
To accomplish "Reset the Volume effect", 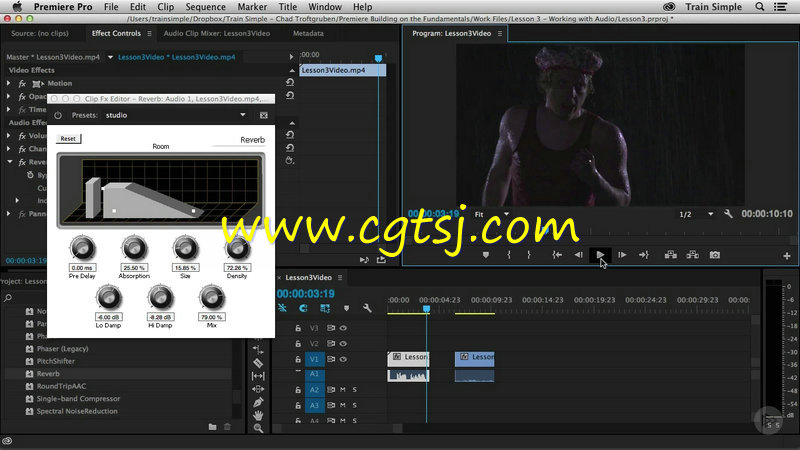I will [x=290, y=135].
